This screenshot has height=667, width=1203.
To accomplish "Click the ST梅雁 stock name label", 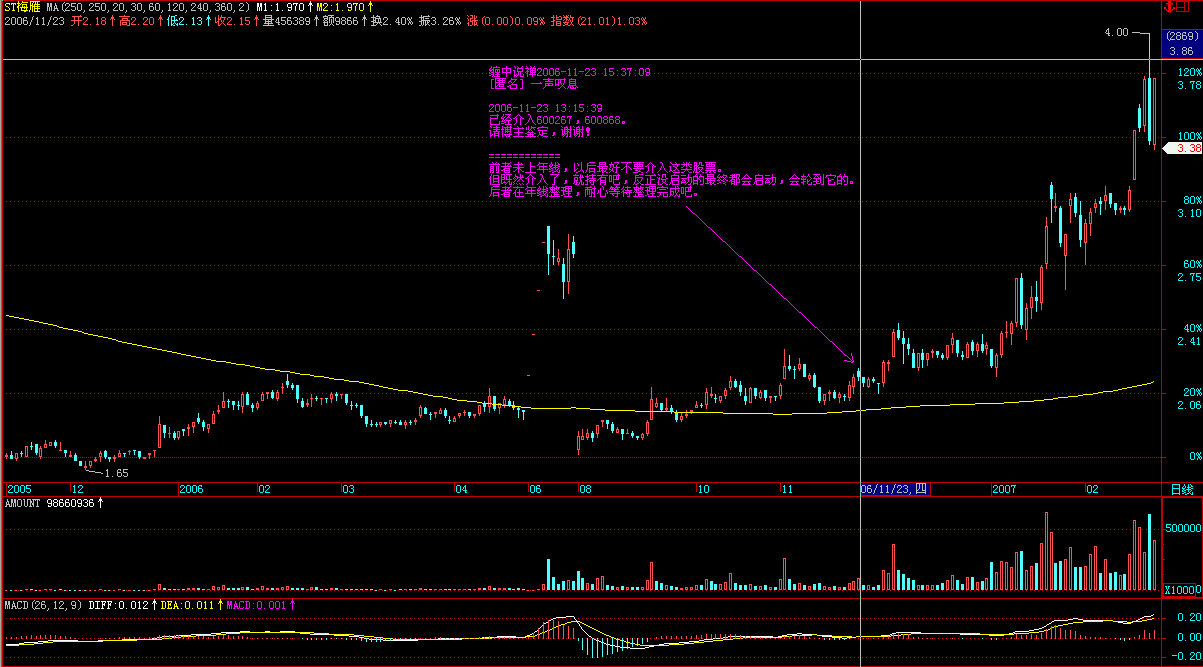I will (22, 7).
